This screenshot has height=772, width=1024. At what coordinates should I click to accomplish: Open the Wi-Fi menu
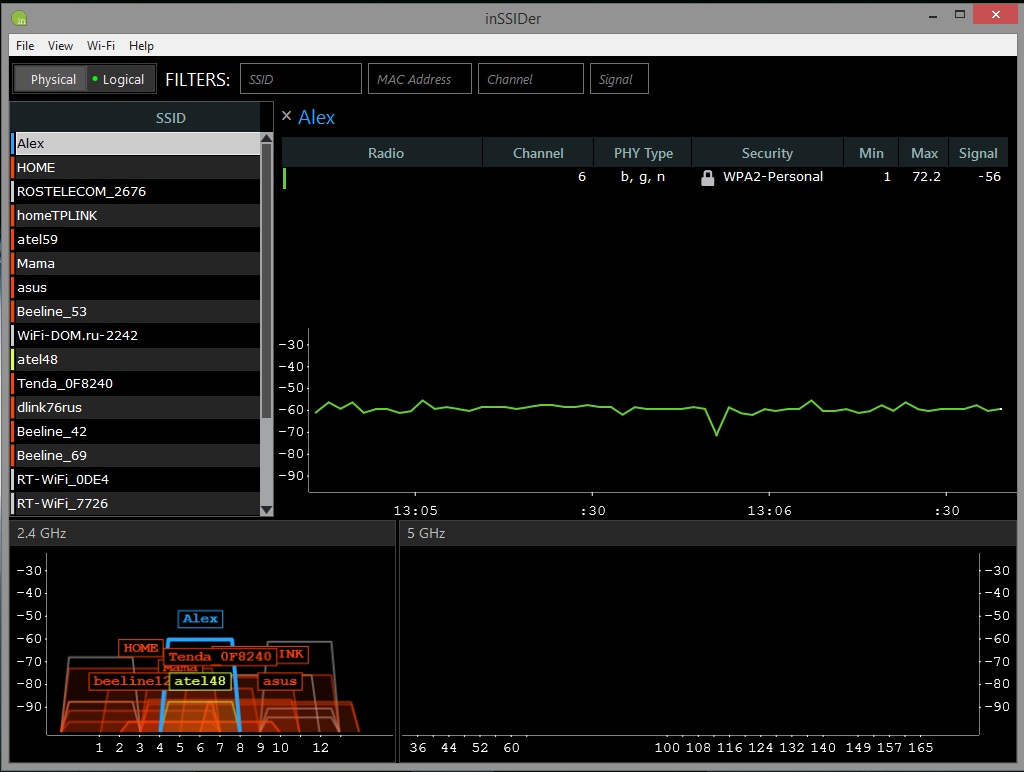[100, 45]
